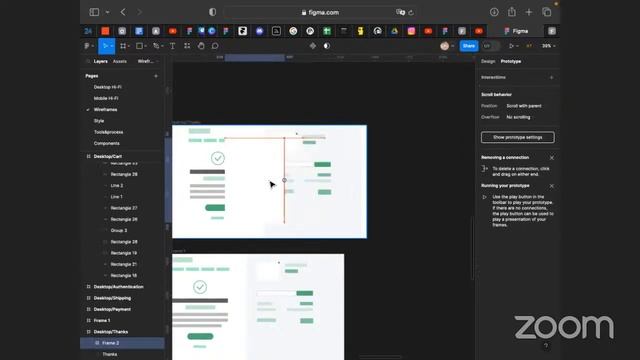
Task: Expand the shape tool dropdown arrow
Action: tap(145, 46)
